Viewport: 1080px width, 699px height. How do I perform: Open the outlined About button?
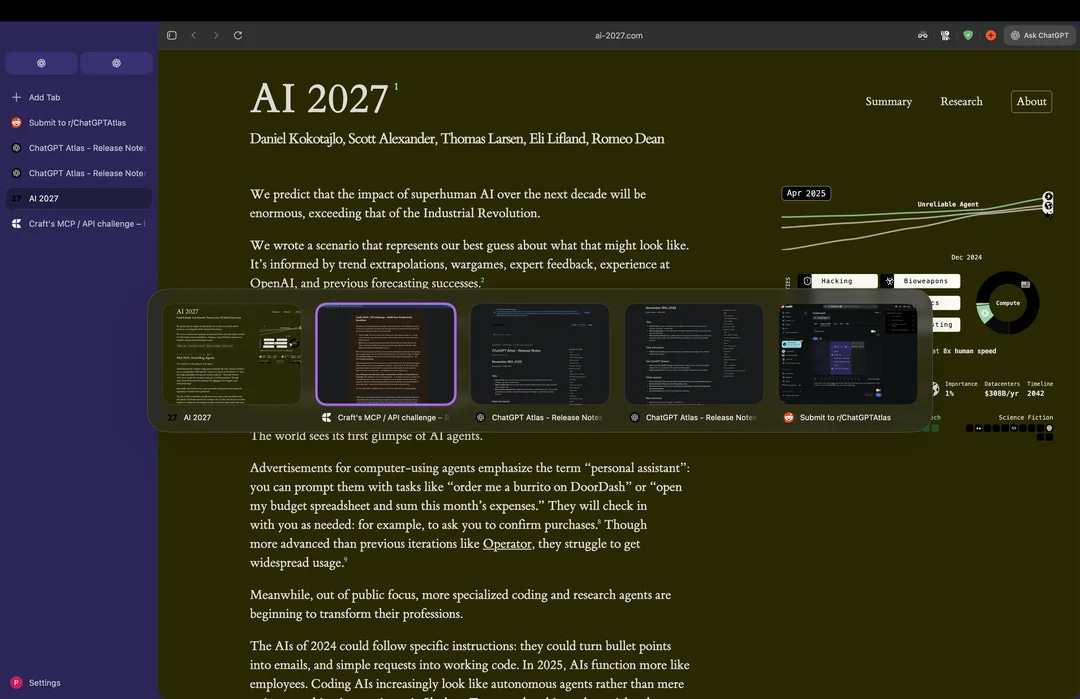pos(1031,101)
